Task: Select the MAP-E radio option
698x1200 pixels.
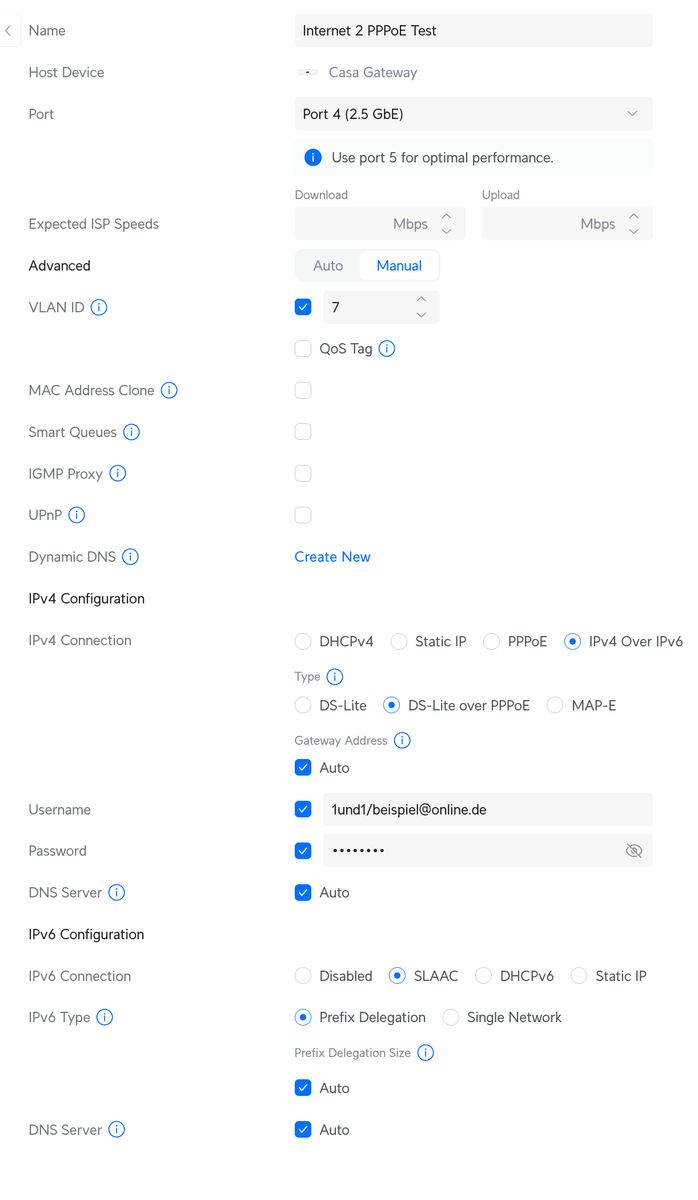Action: point(555,706)
